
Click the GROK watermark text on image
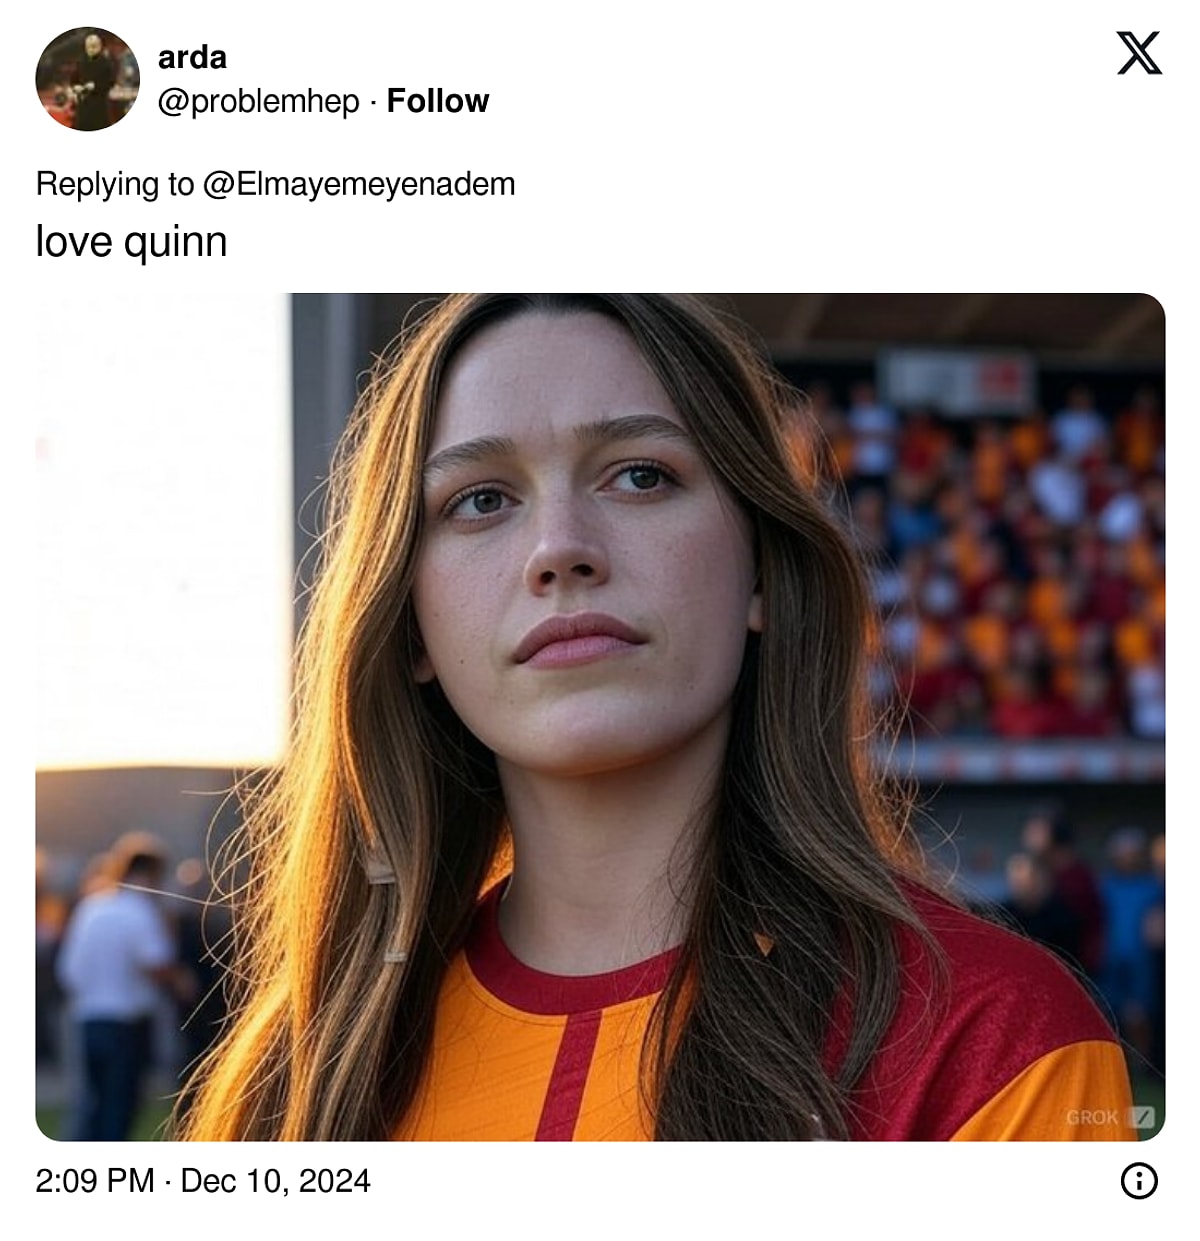coord(1092,1117)
